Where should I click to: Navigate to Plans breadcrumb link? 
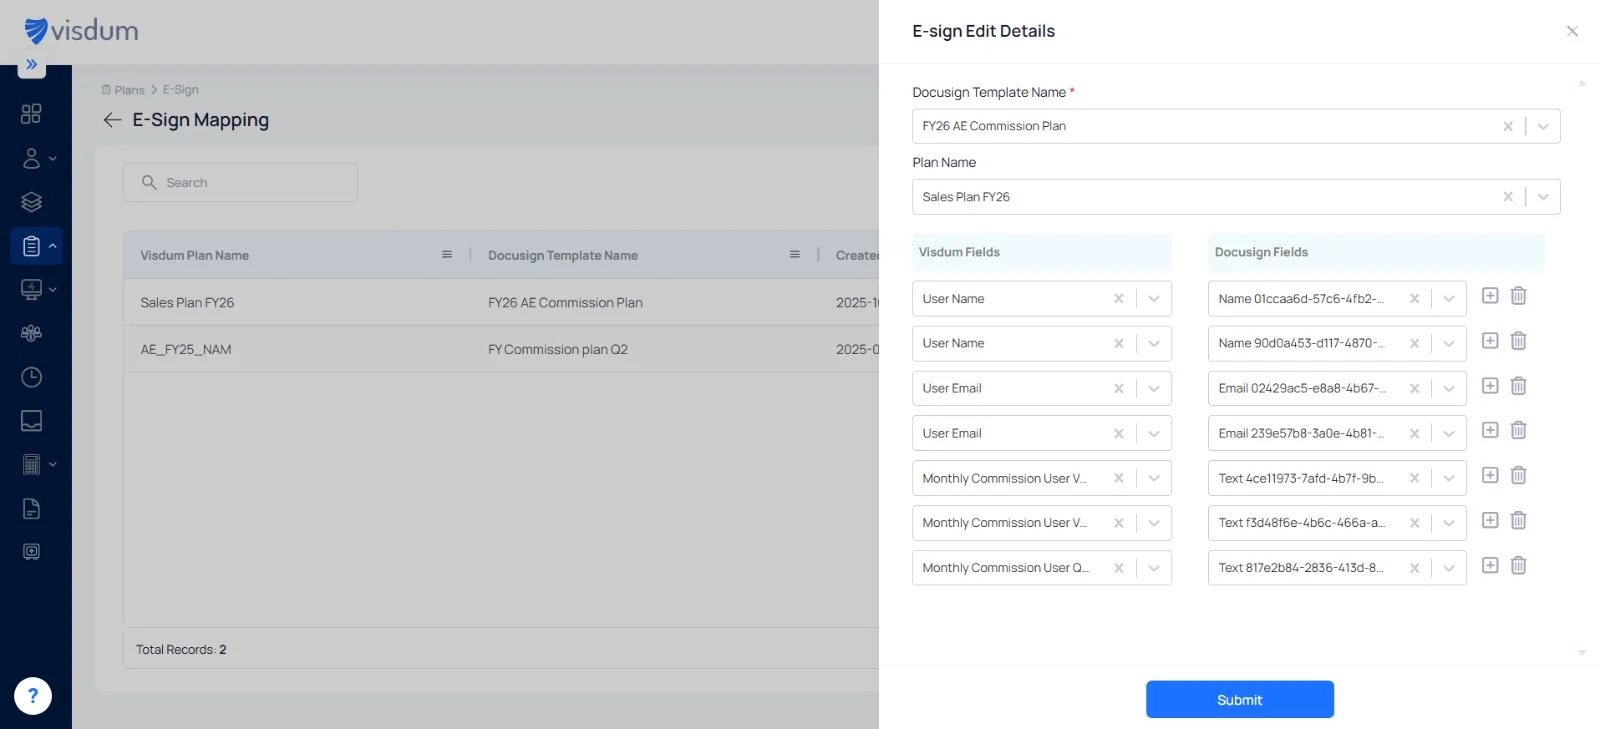[129, 90]
